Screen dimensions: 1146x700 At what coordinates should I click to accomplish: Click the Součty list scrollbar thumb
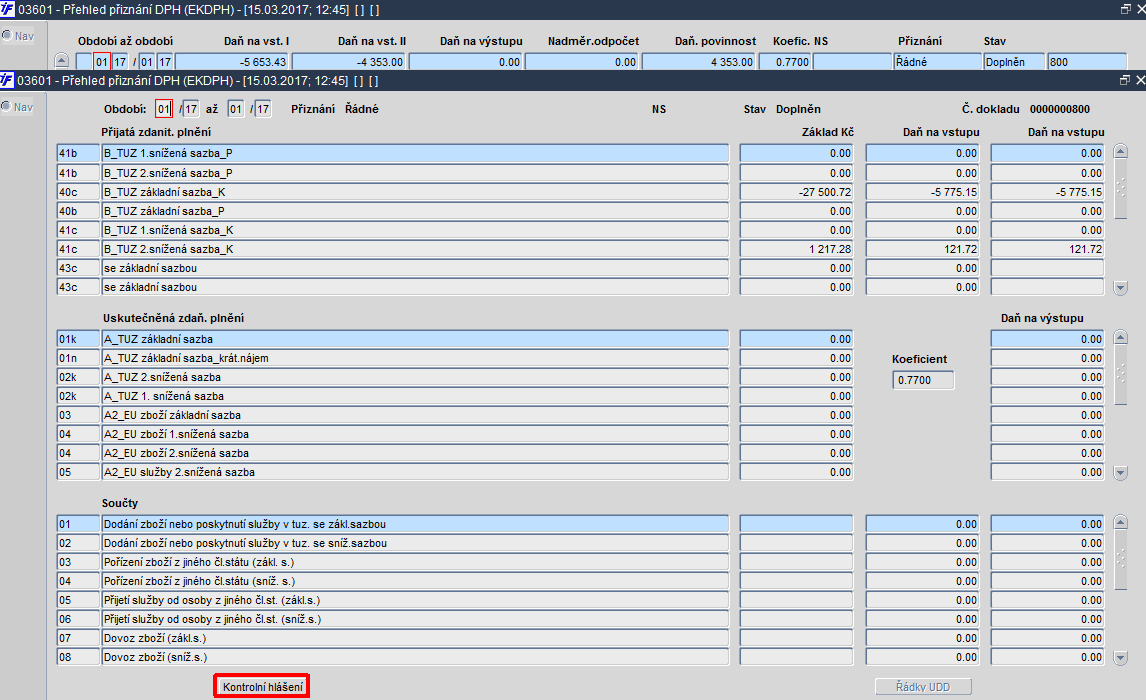[1120, 560]
